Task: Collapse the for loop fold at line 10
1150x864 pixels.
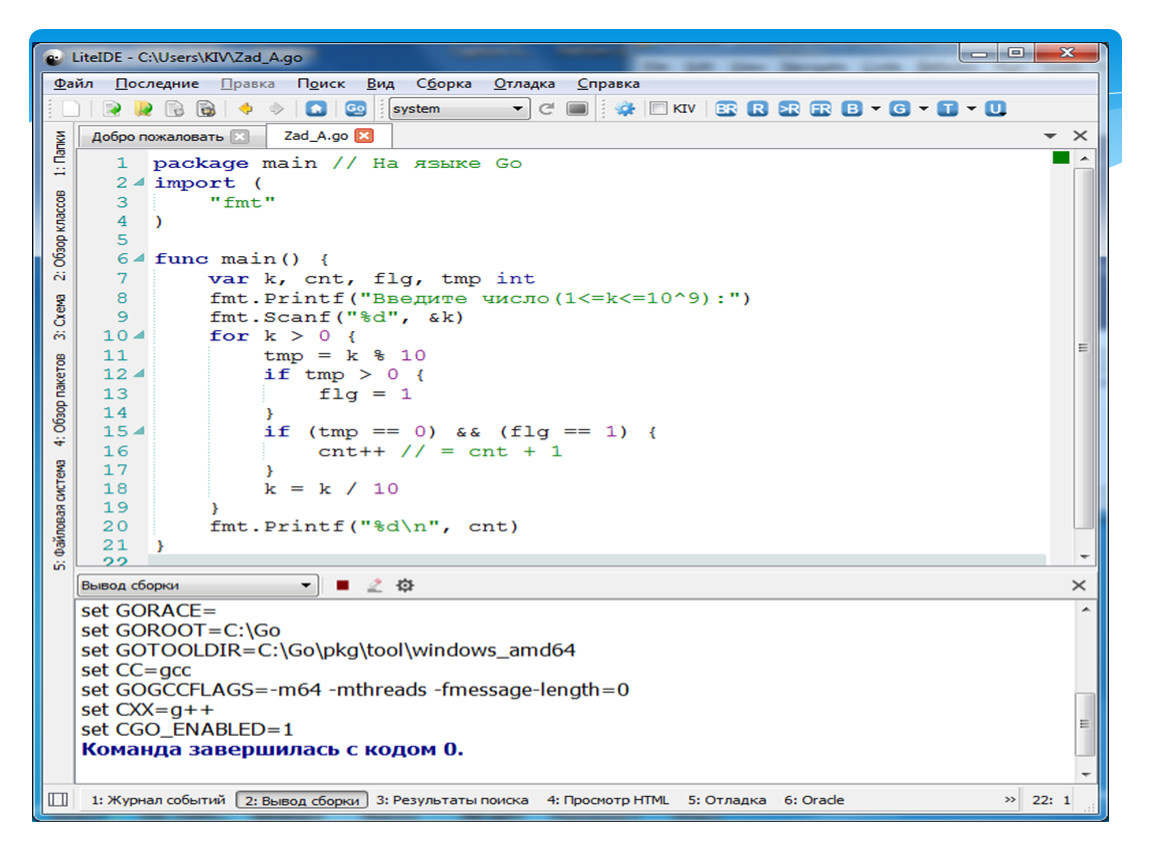Action: (x=139, y=335)
